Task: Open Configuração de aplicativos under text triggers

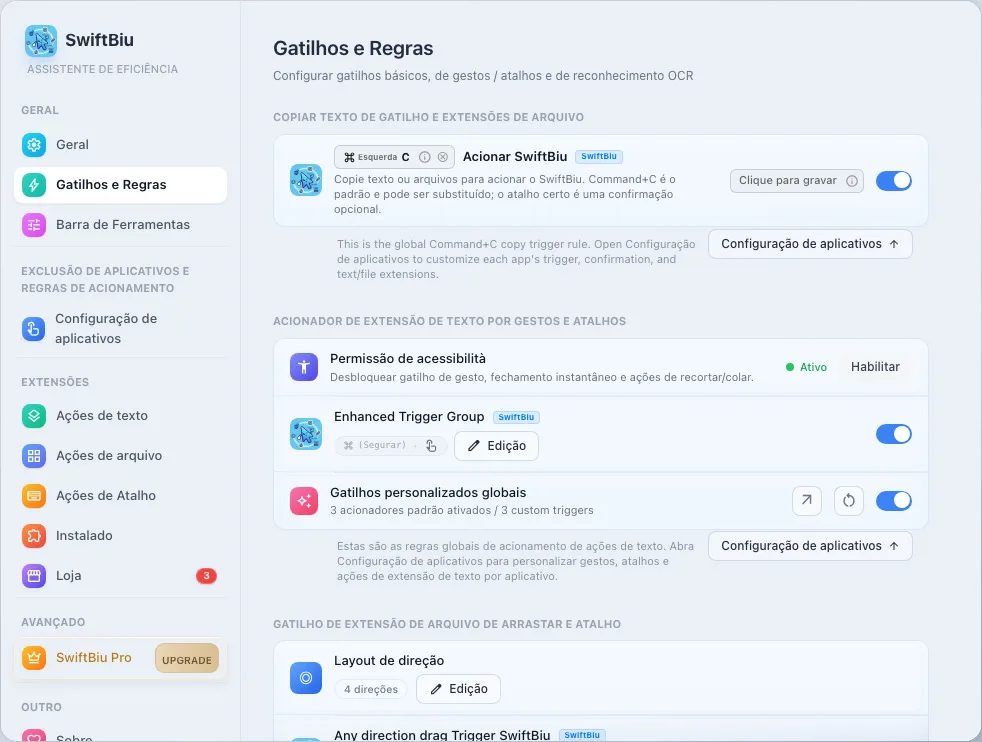Action: (x=810, y=546)
